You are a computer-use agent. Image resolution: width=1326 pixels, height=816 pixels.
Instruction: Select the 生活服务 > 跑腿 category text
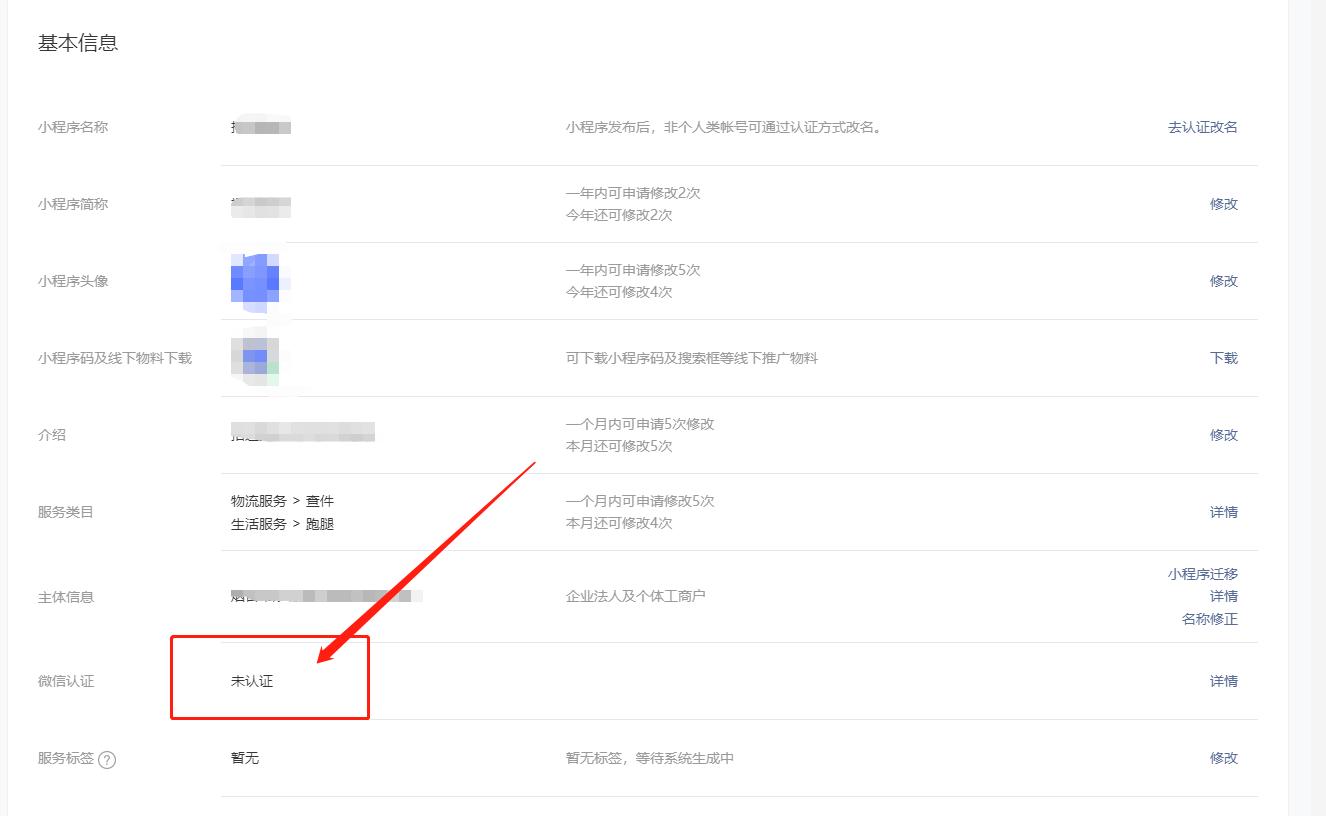coord(283,523)
